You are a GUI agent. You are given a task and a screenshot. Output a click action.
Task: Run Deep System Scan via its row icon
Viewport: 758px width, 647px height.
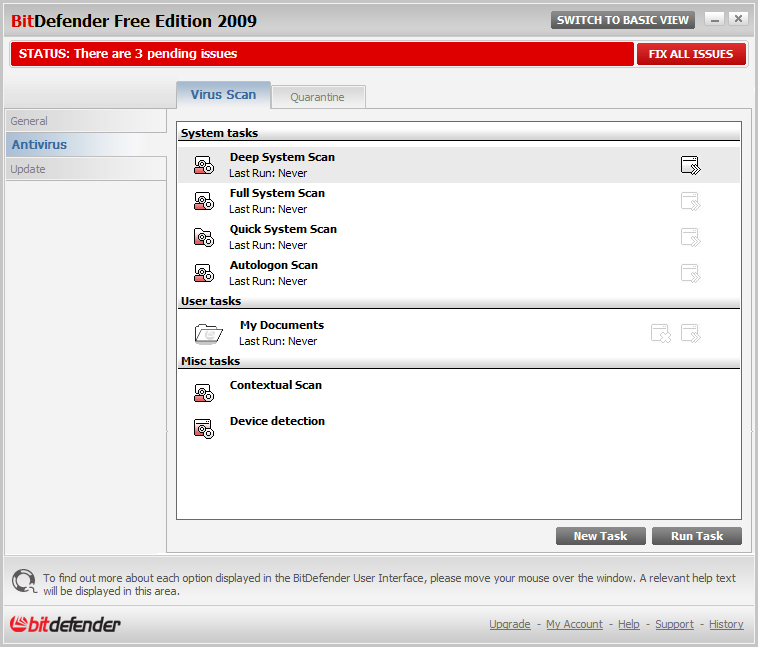click(x=690, y=165)
